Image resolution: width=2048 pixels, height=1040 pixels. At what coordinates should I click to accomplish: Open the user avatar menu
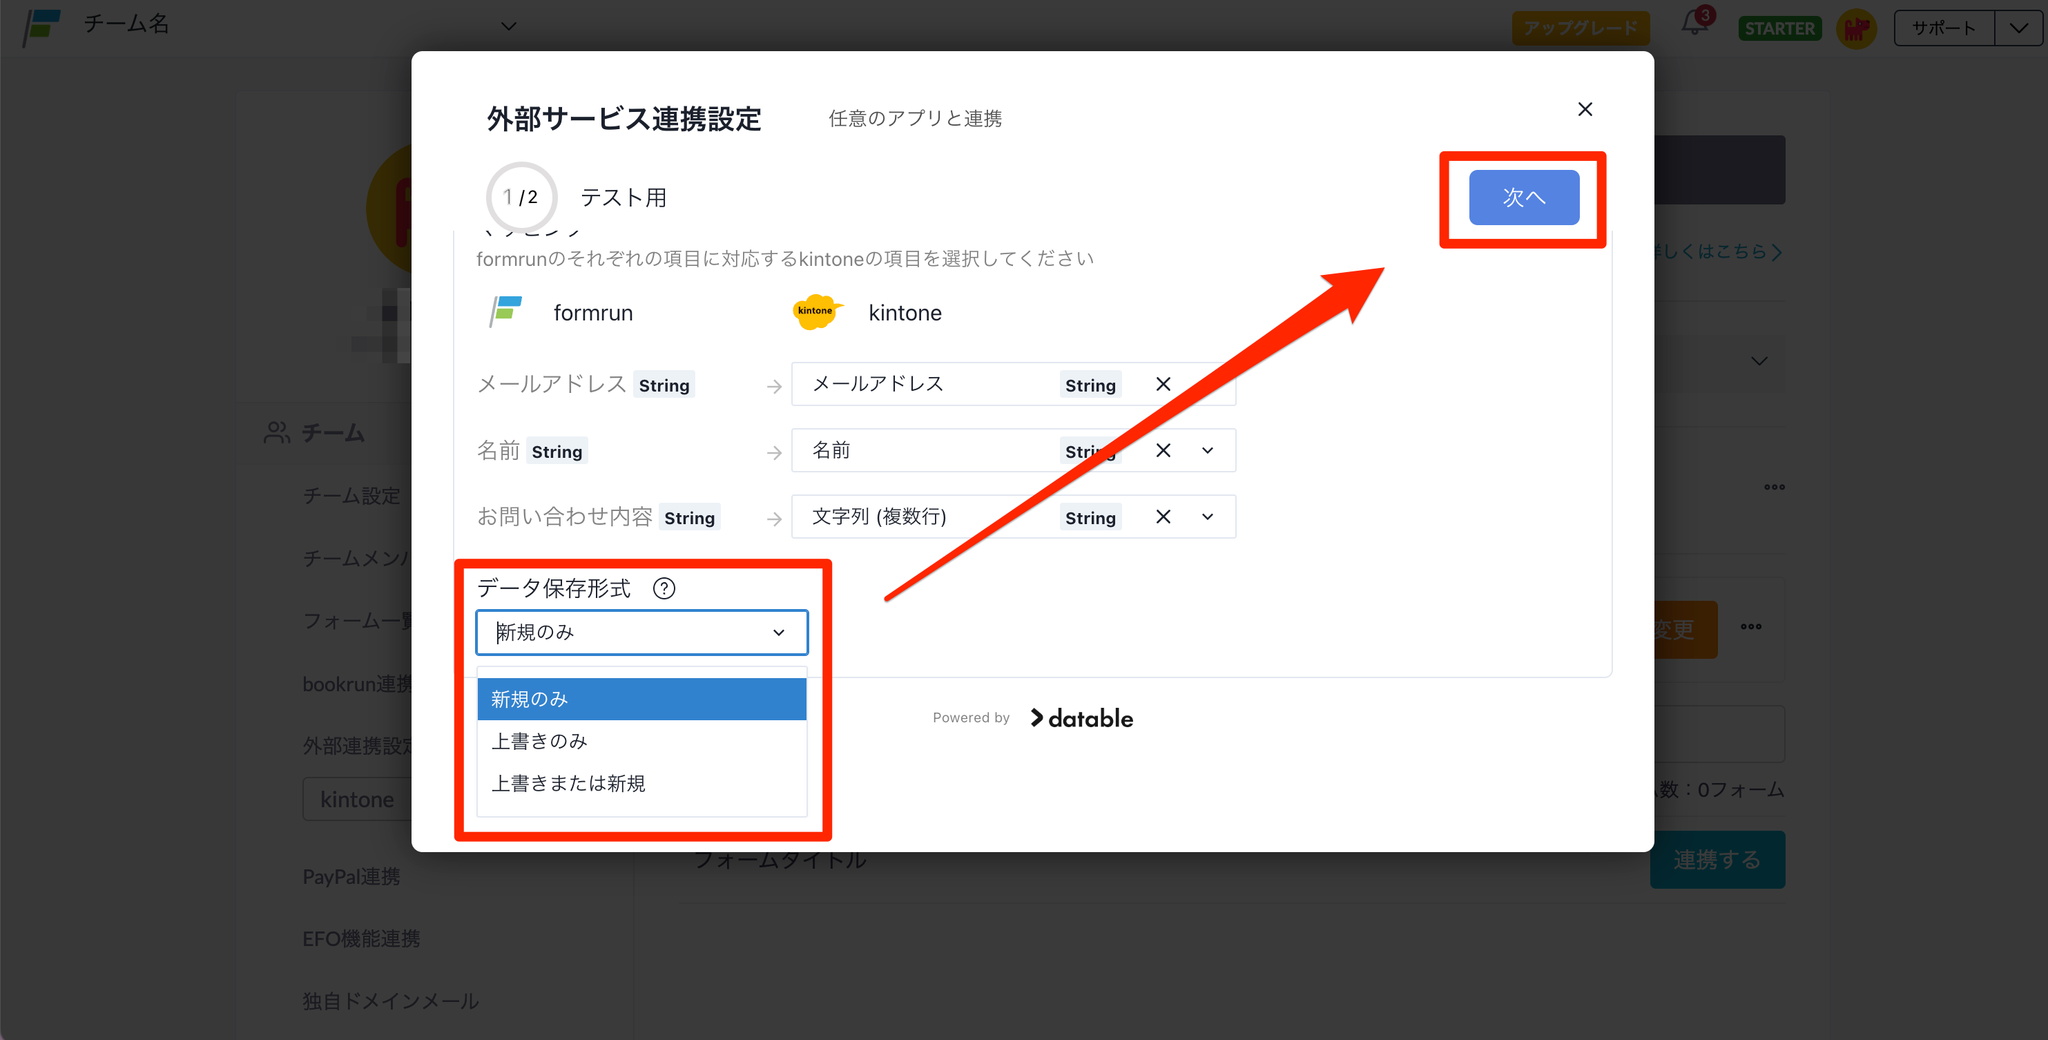[x=1857, y=28]
